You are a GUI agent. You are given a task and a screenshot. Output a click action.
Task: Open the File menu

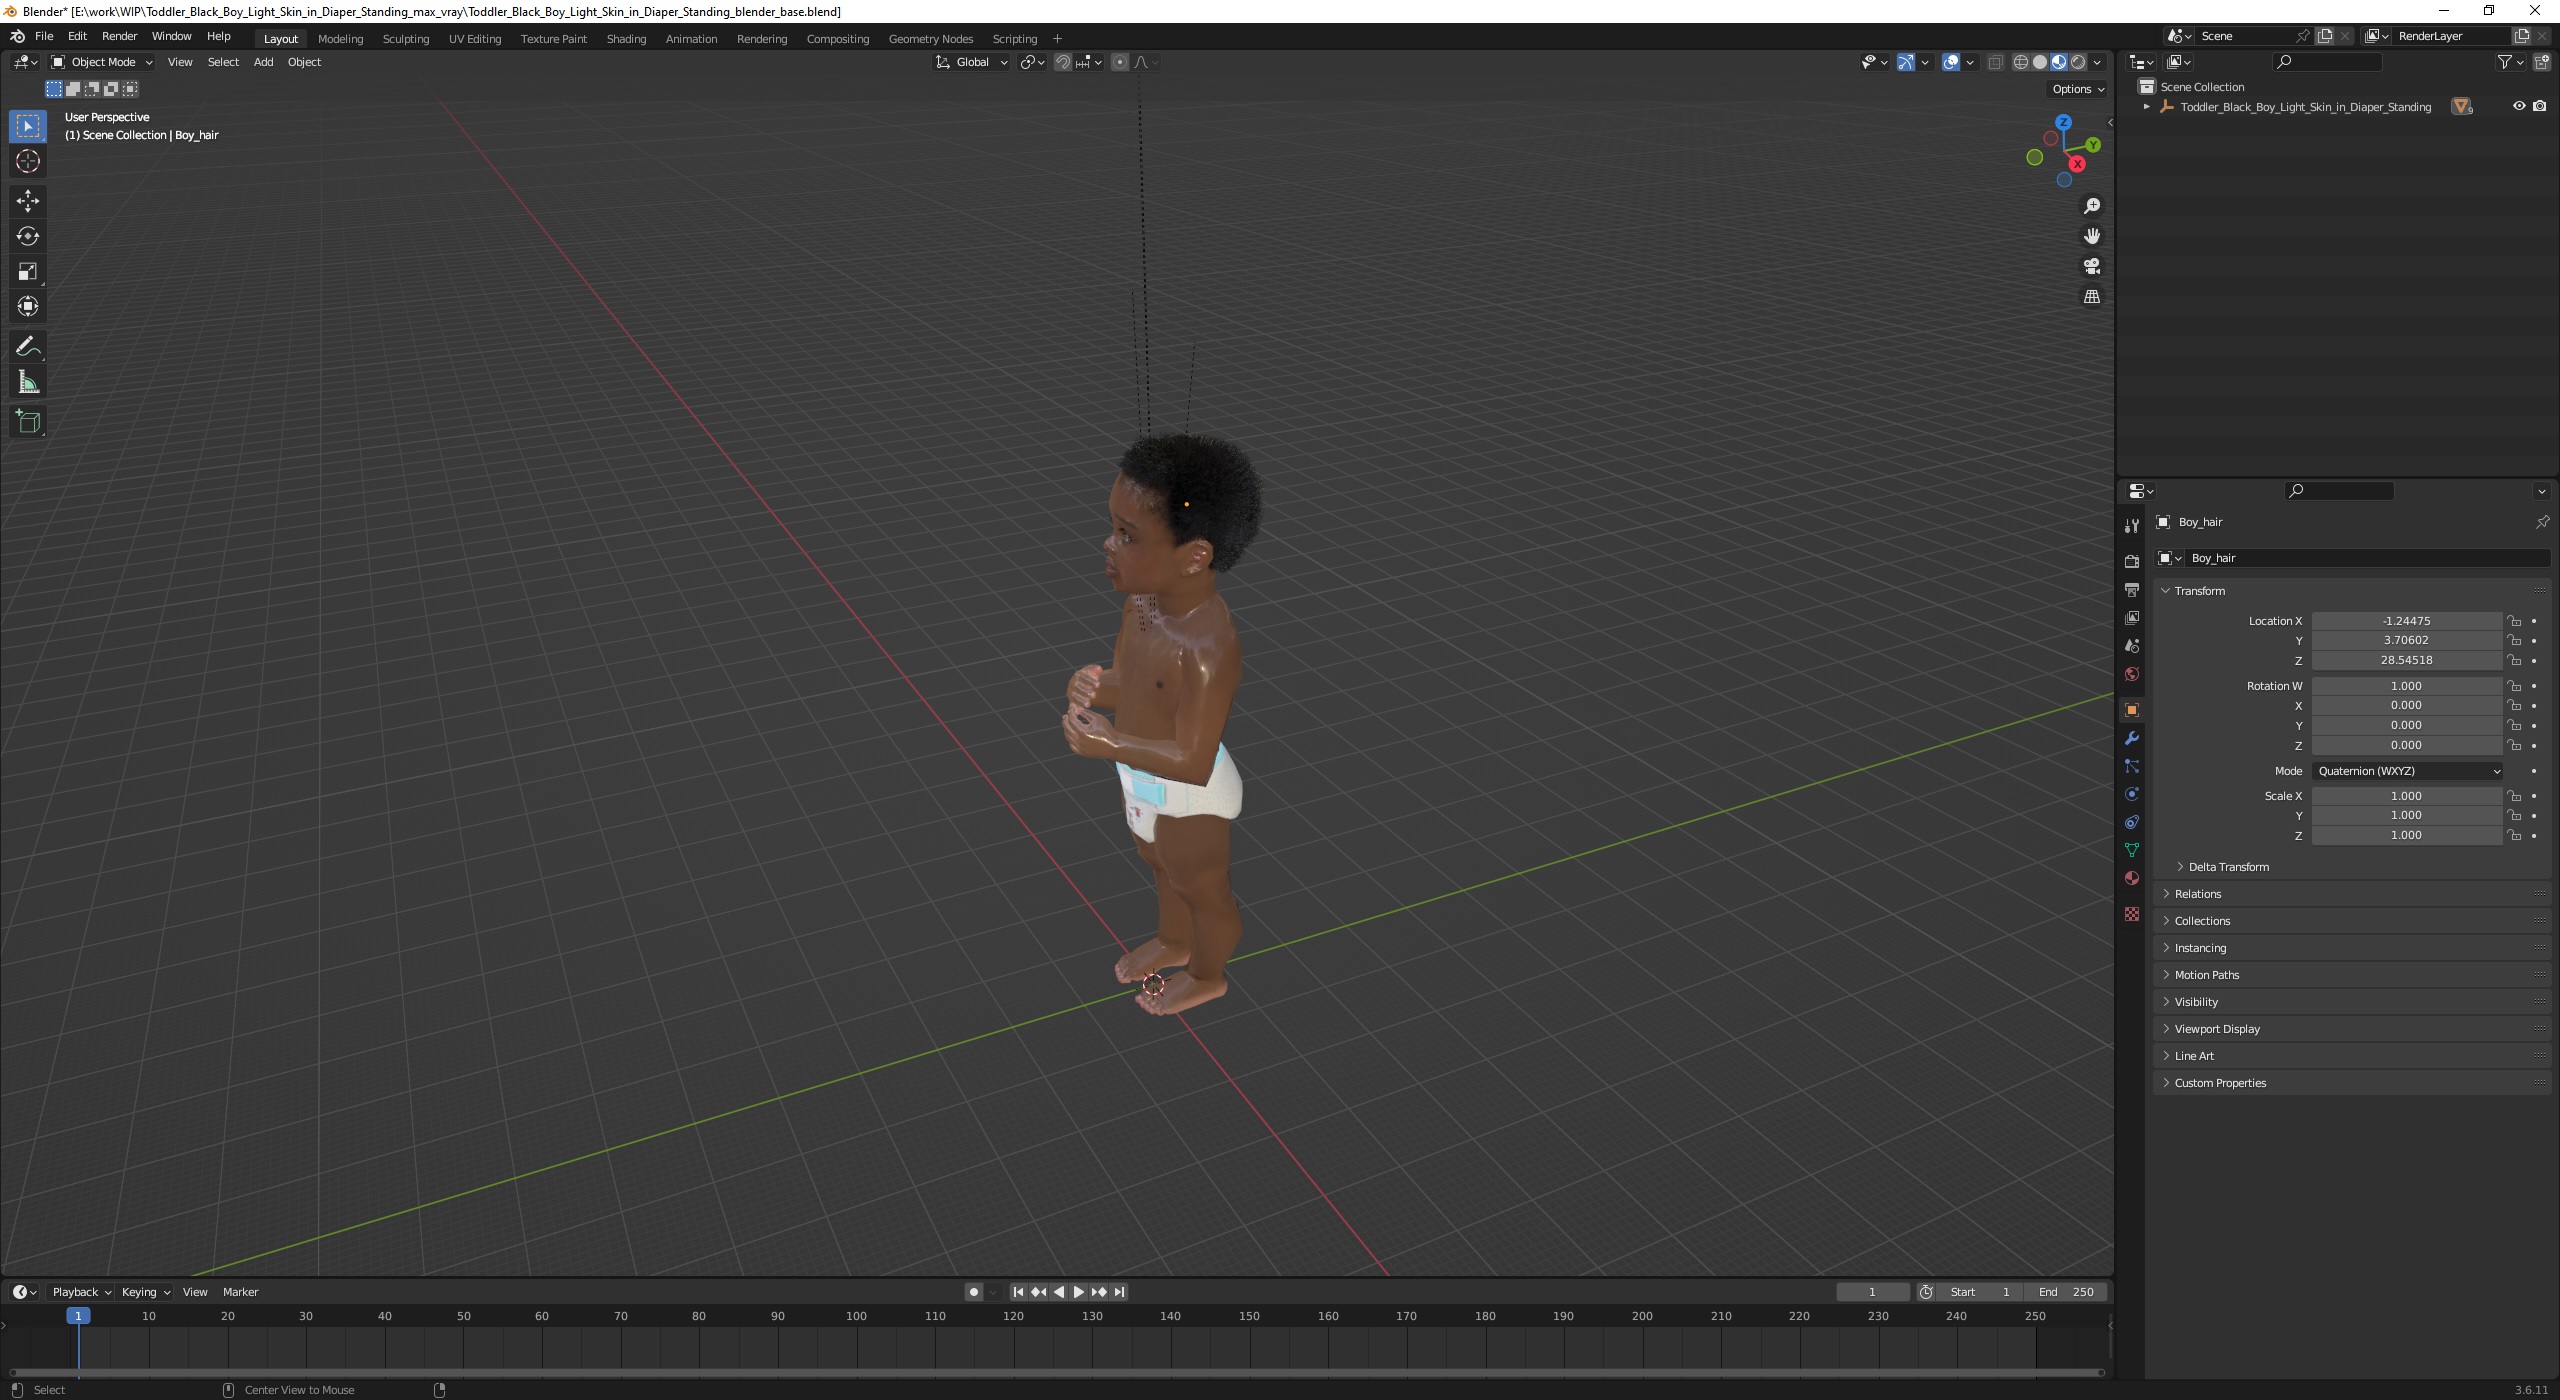click(x=44, y=36)
